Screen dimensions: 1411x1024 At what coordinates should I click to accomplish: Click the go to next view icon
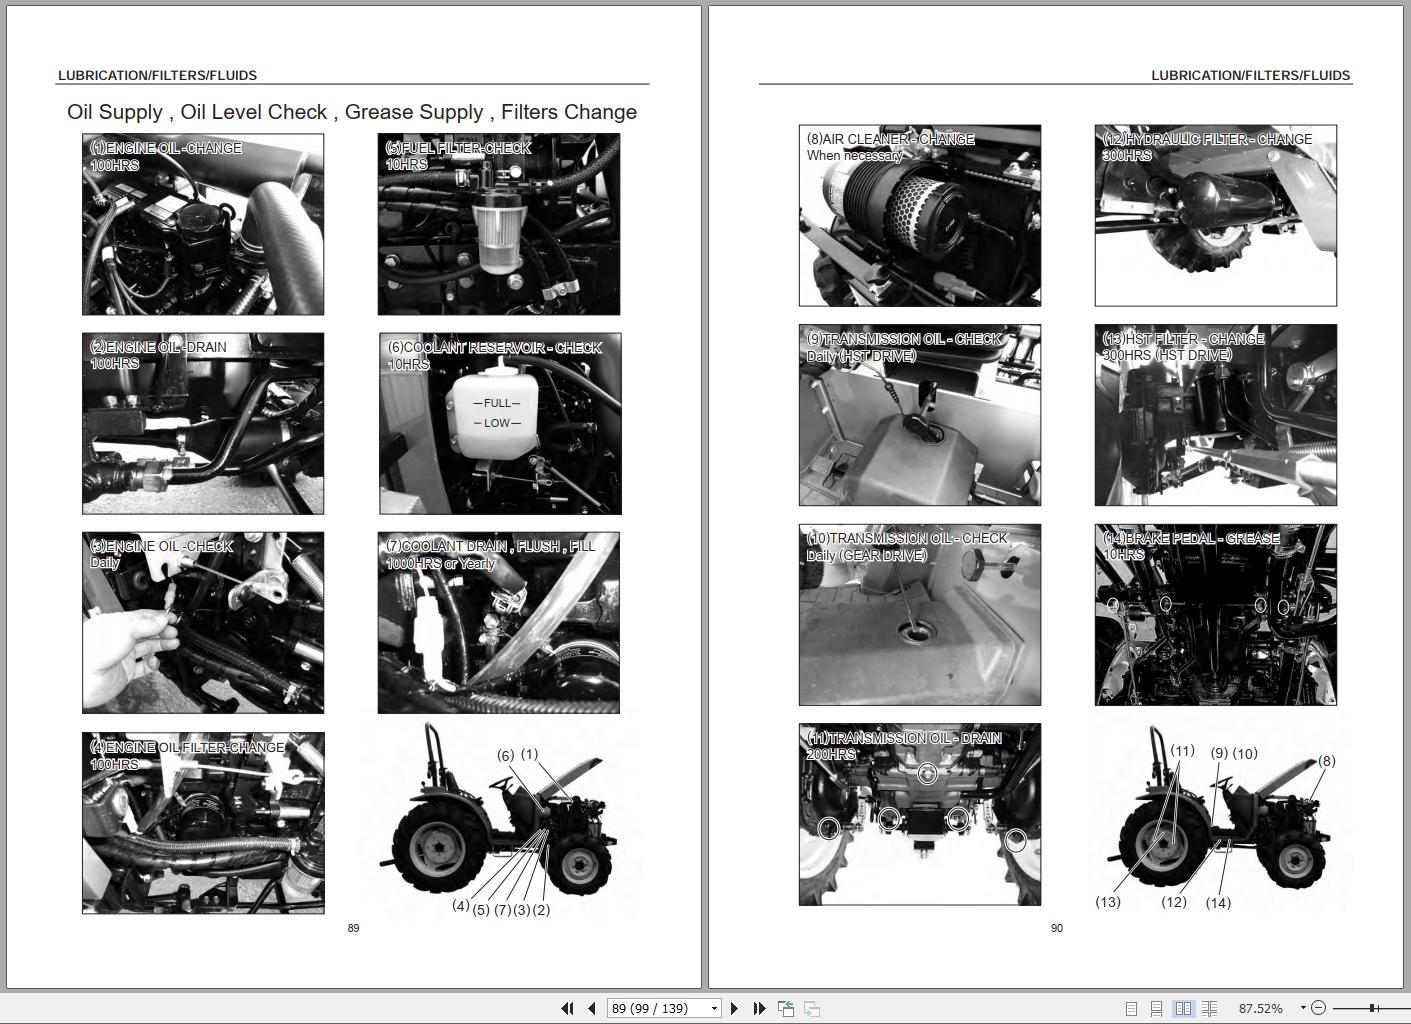tap(812, 1008)
